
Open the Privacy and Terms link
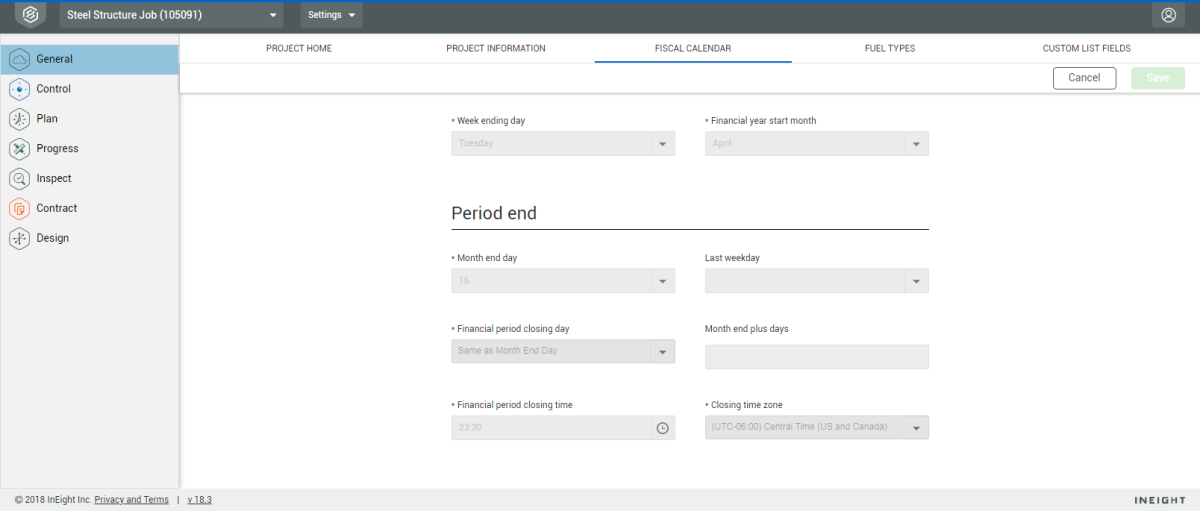click(x=131, y=500)
